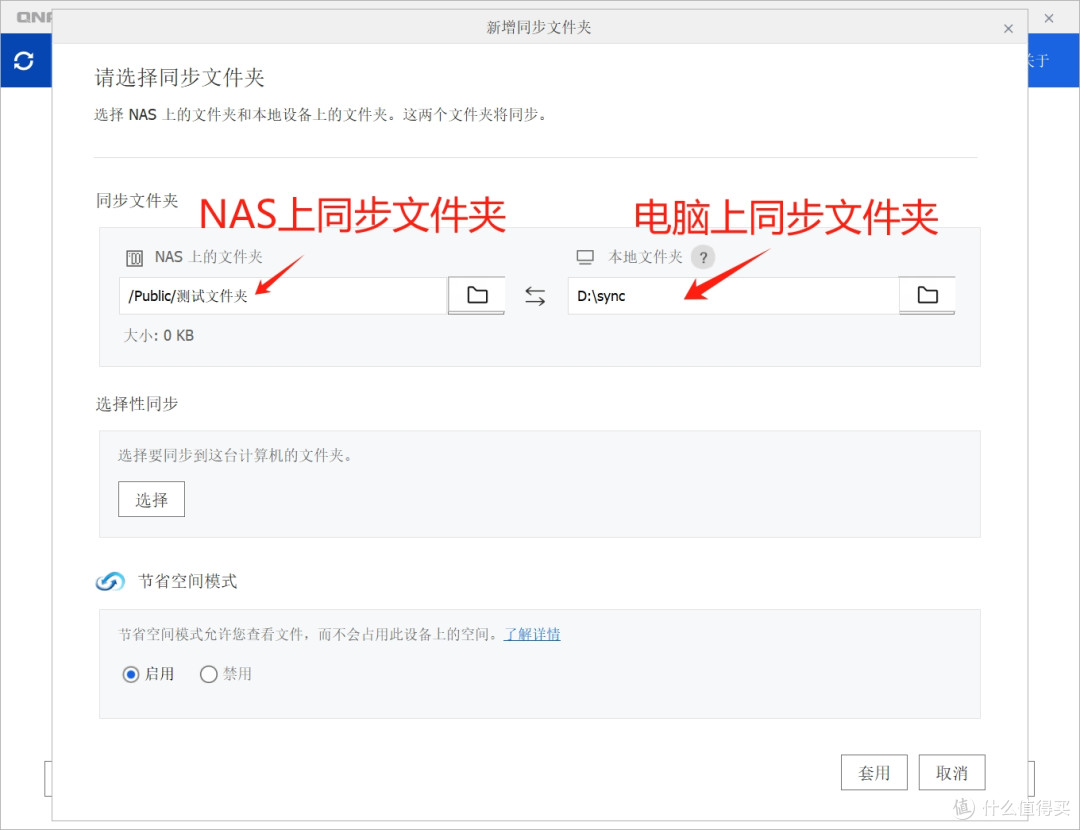Click the 选择性同步 section label
Image resolution: width=1080 pixels, height=830 pixels.
(x=136, y=404)
